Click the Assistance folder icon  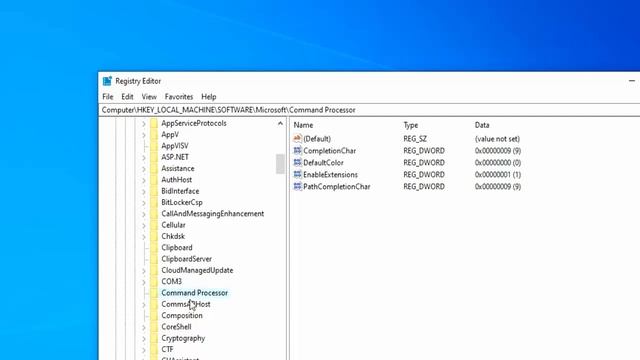(x=154, y=168)
